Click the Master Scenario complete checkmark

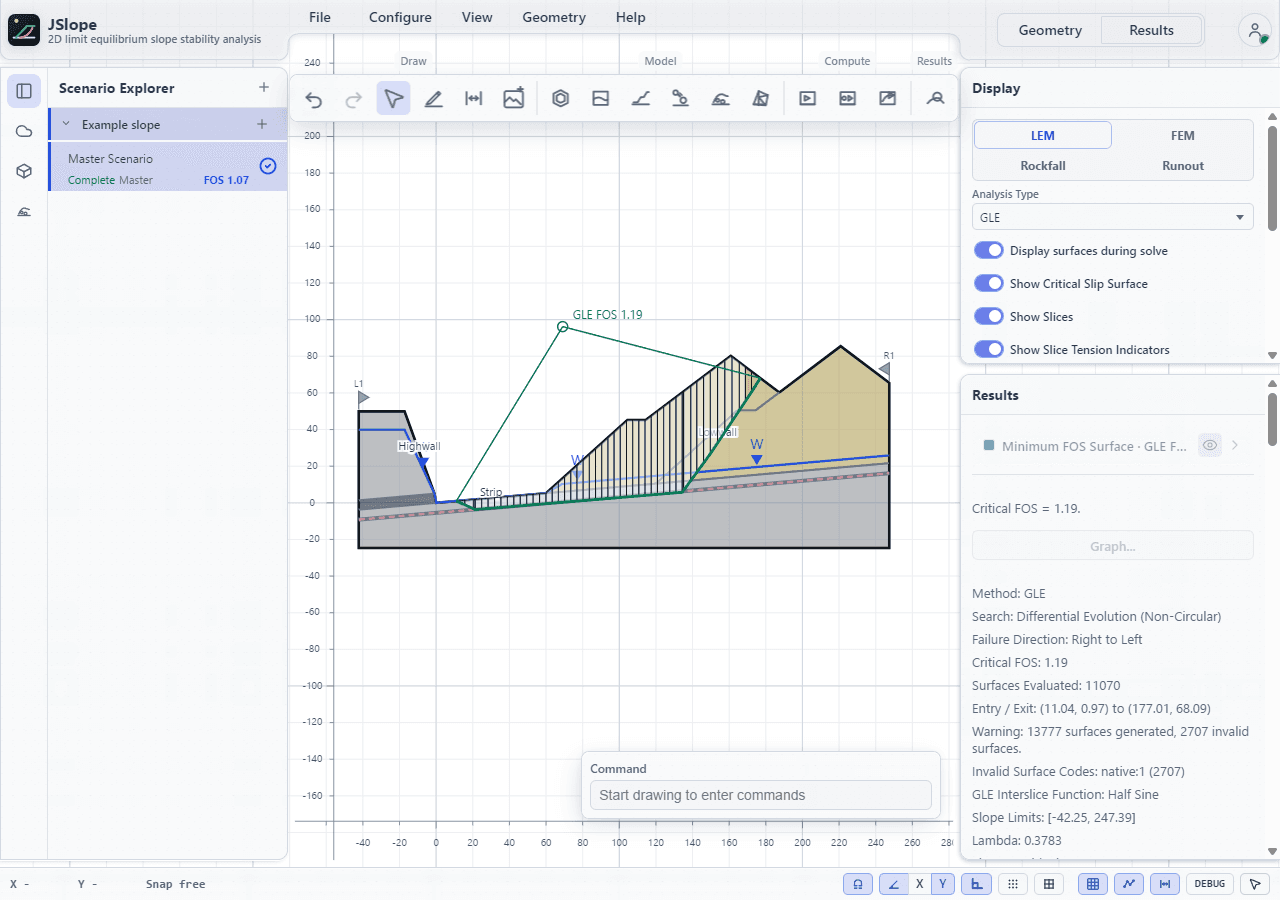267,166
